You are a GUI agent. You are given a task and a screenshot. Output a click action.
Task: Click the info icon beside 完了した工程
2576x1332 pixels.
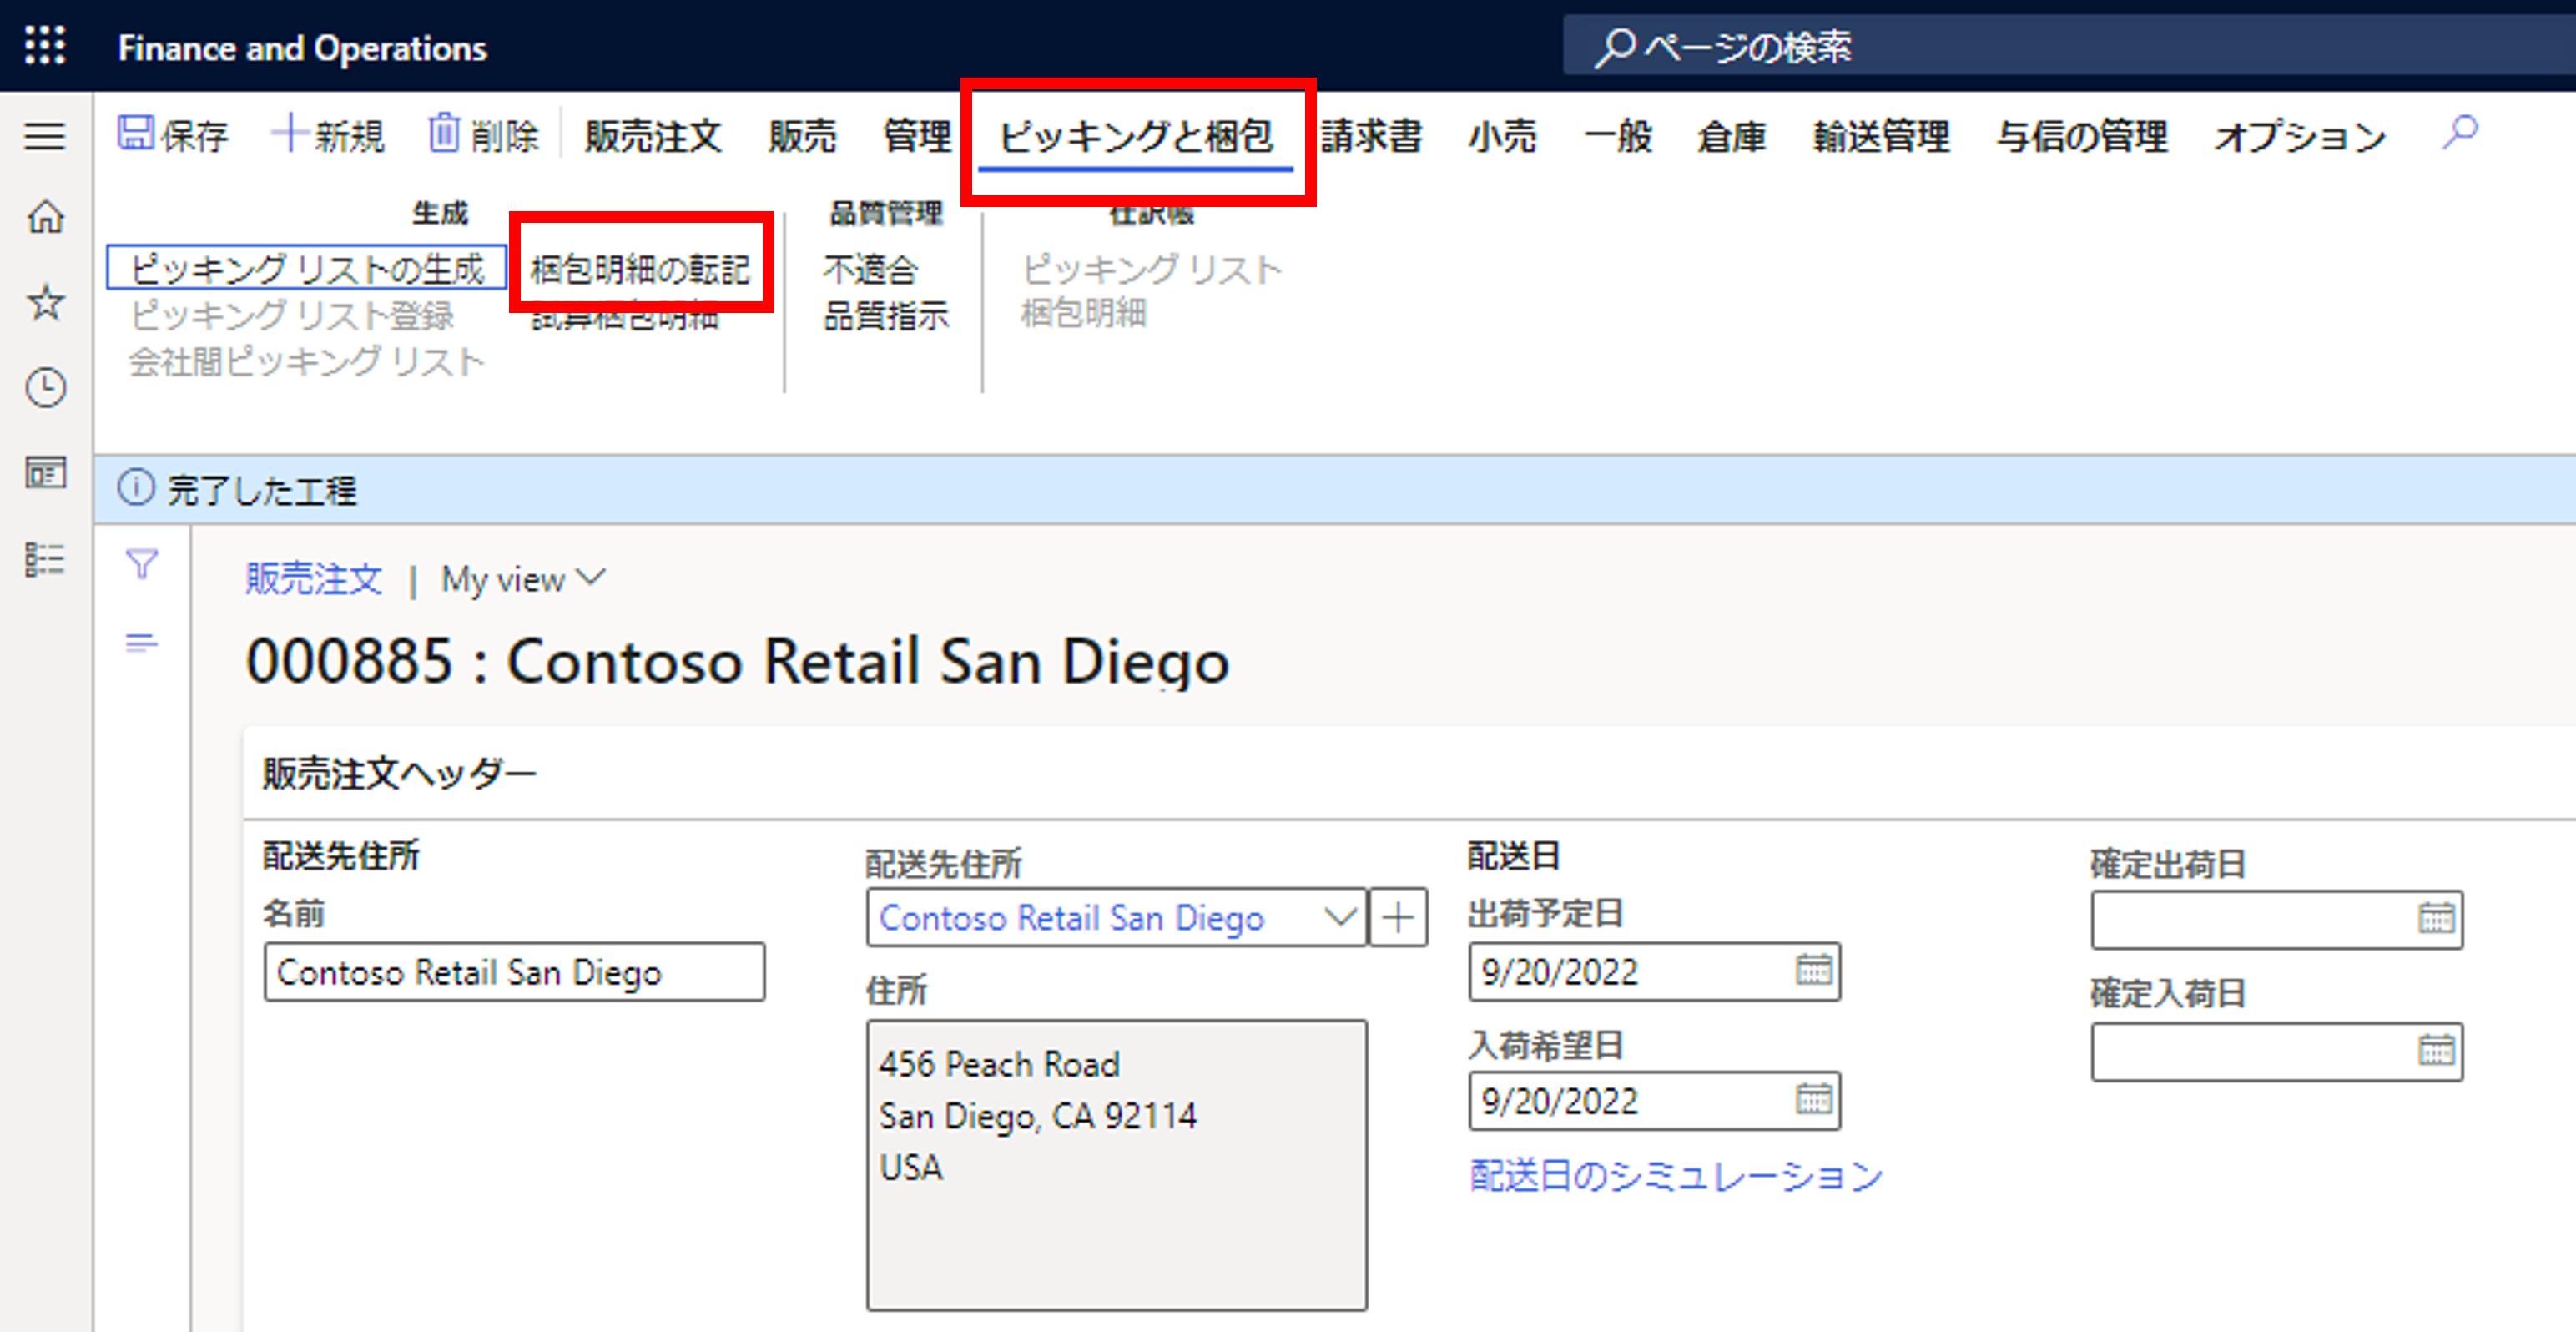136,488
